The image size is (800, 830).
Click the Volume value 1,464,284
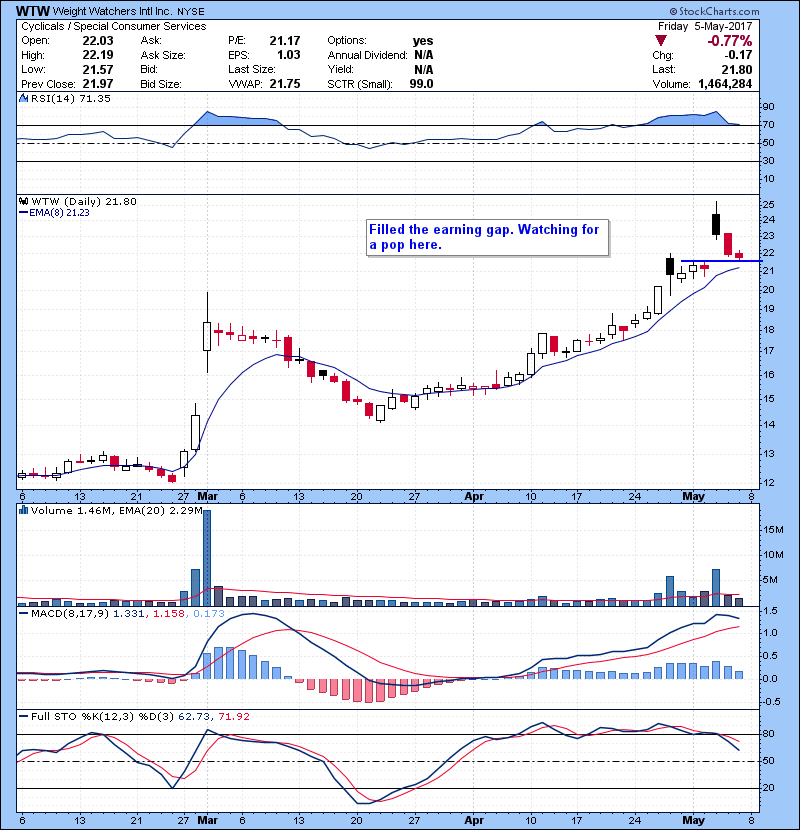[x=725, y=84]
